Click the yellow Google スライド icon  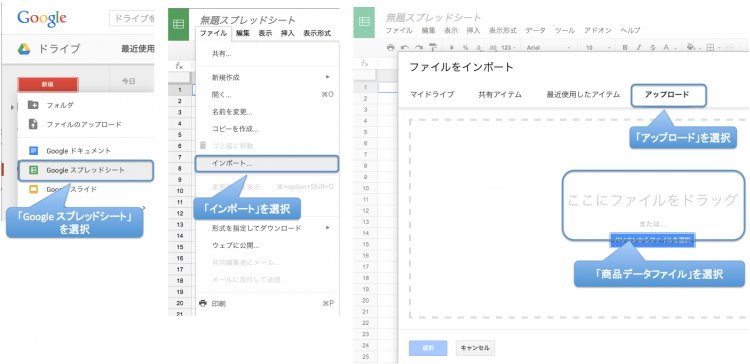pyautogui.click(x=33, y=189)
